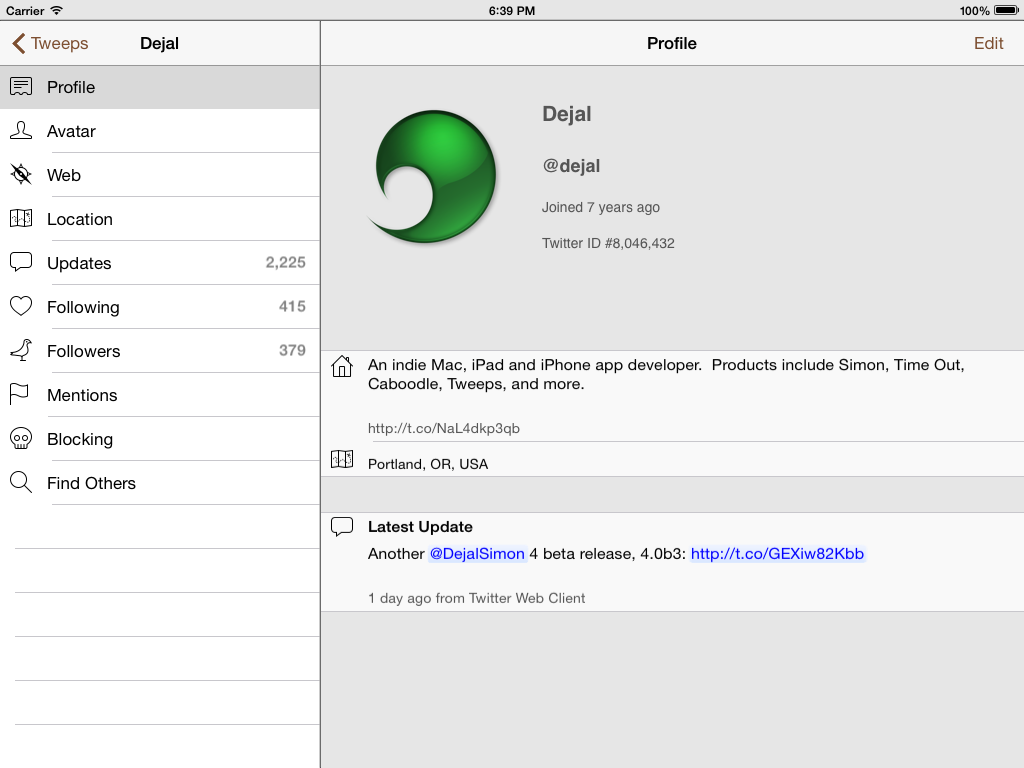Go back to Tweeps list

pyautogui.click(x=50, y=44)
